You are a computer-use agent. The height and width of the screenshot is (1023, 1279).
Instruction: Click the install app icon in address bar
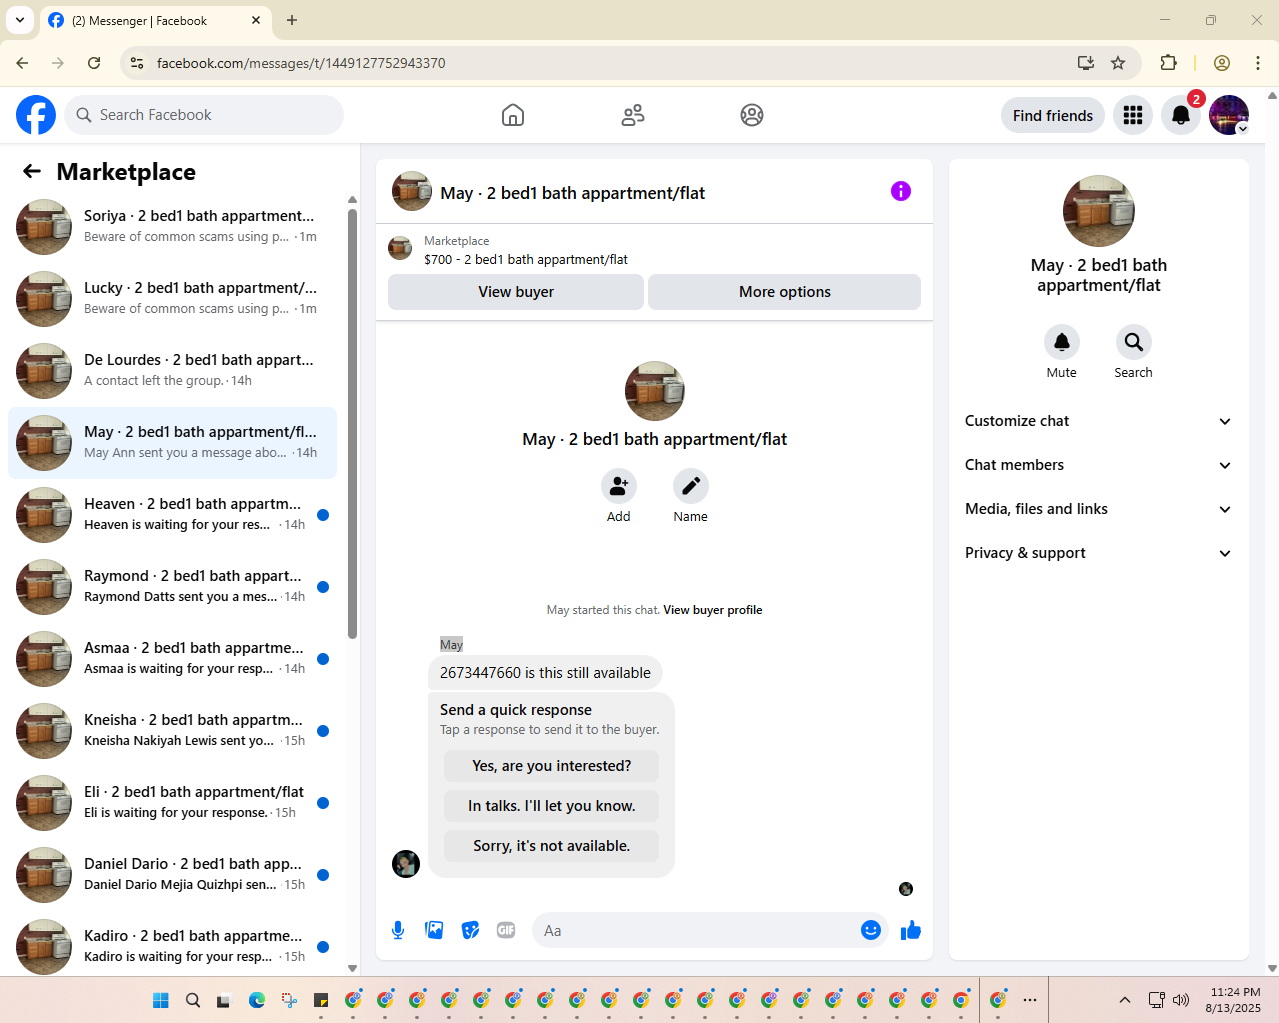pos(1086,63)
